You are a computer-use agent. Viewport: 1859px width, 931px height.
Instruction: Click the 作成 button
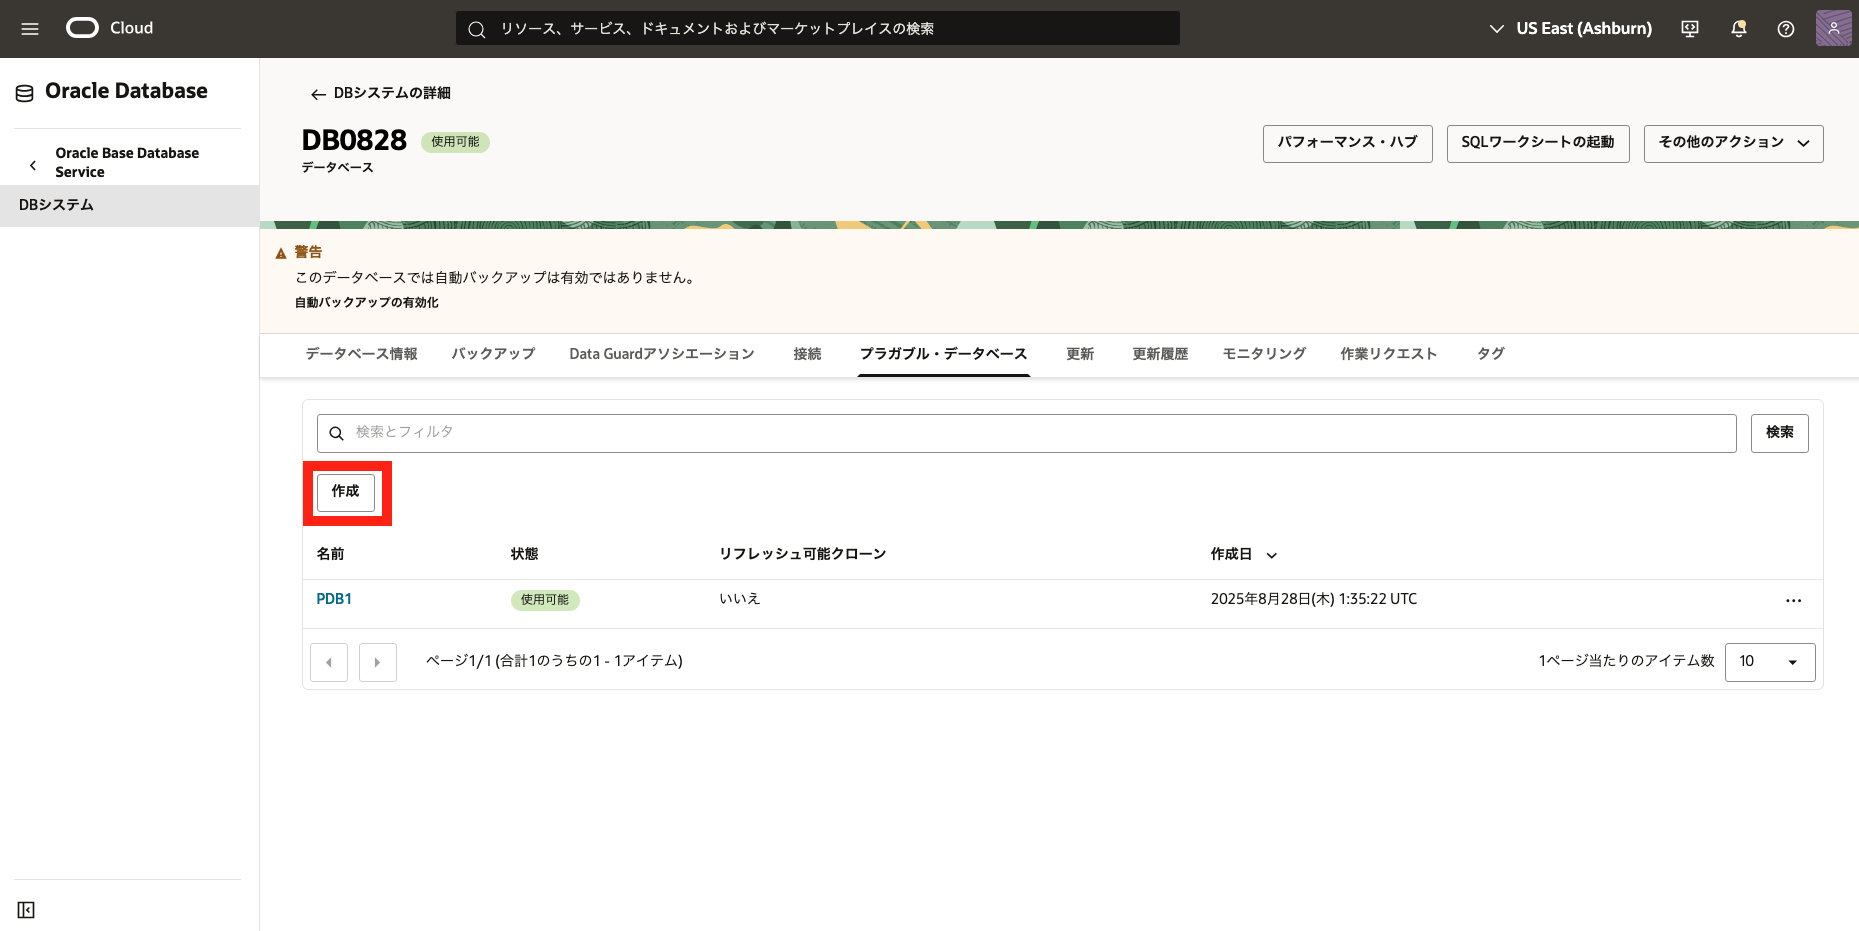click(346, 492)
